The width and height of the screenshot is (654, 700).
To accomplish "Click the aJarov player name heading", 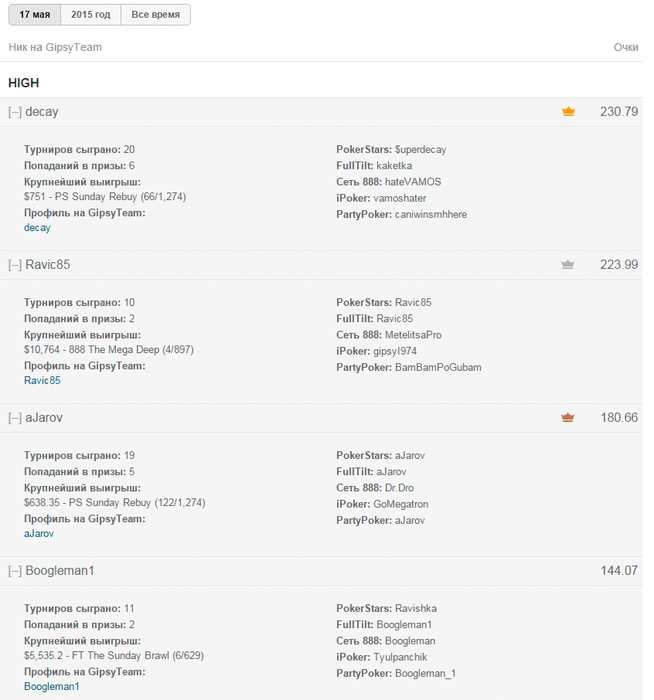I will coord(44,418).
